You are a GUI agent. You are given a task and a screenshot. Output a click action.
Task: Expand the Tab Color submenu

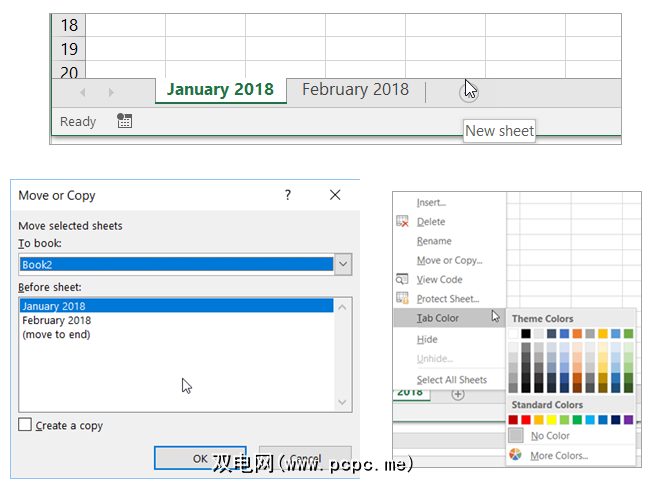click(439, 318)
